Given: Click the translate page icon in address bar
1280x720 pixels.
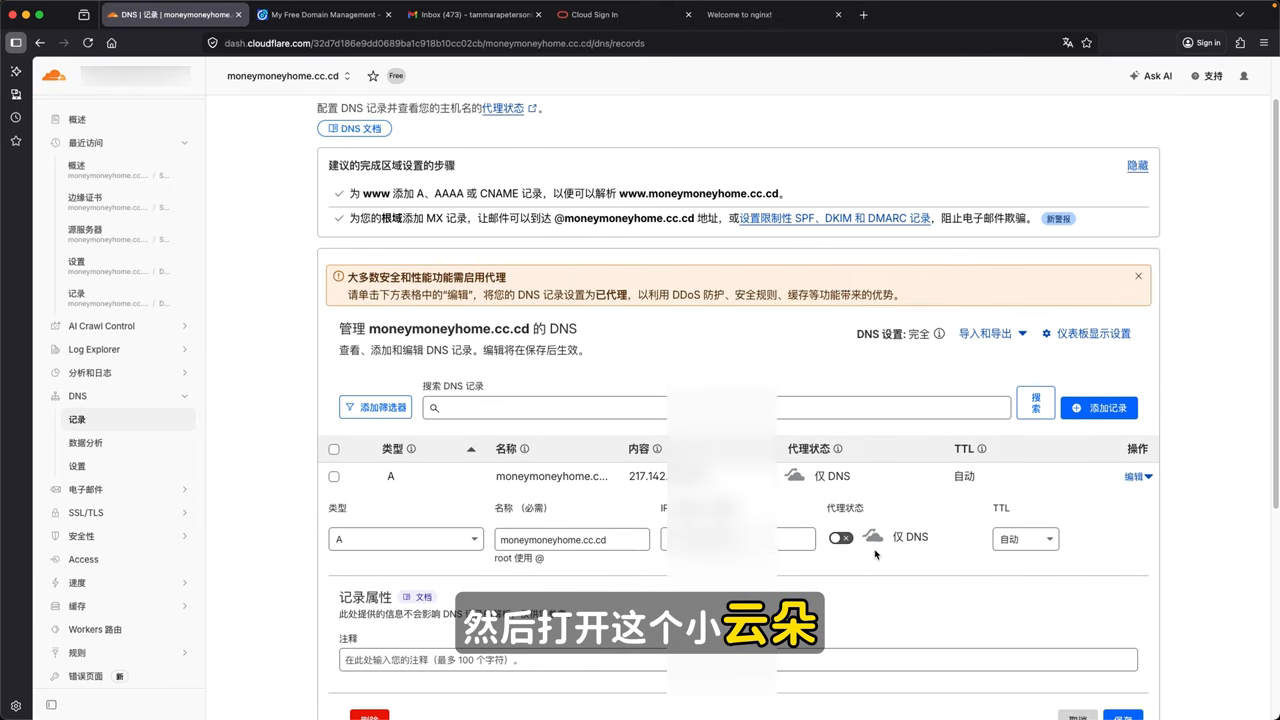Looking at the screenshot, I should [x=1068, y=43].
